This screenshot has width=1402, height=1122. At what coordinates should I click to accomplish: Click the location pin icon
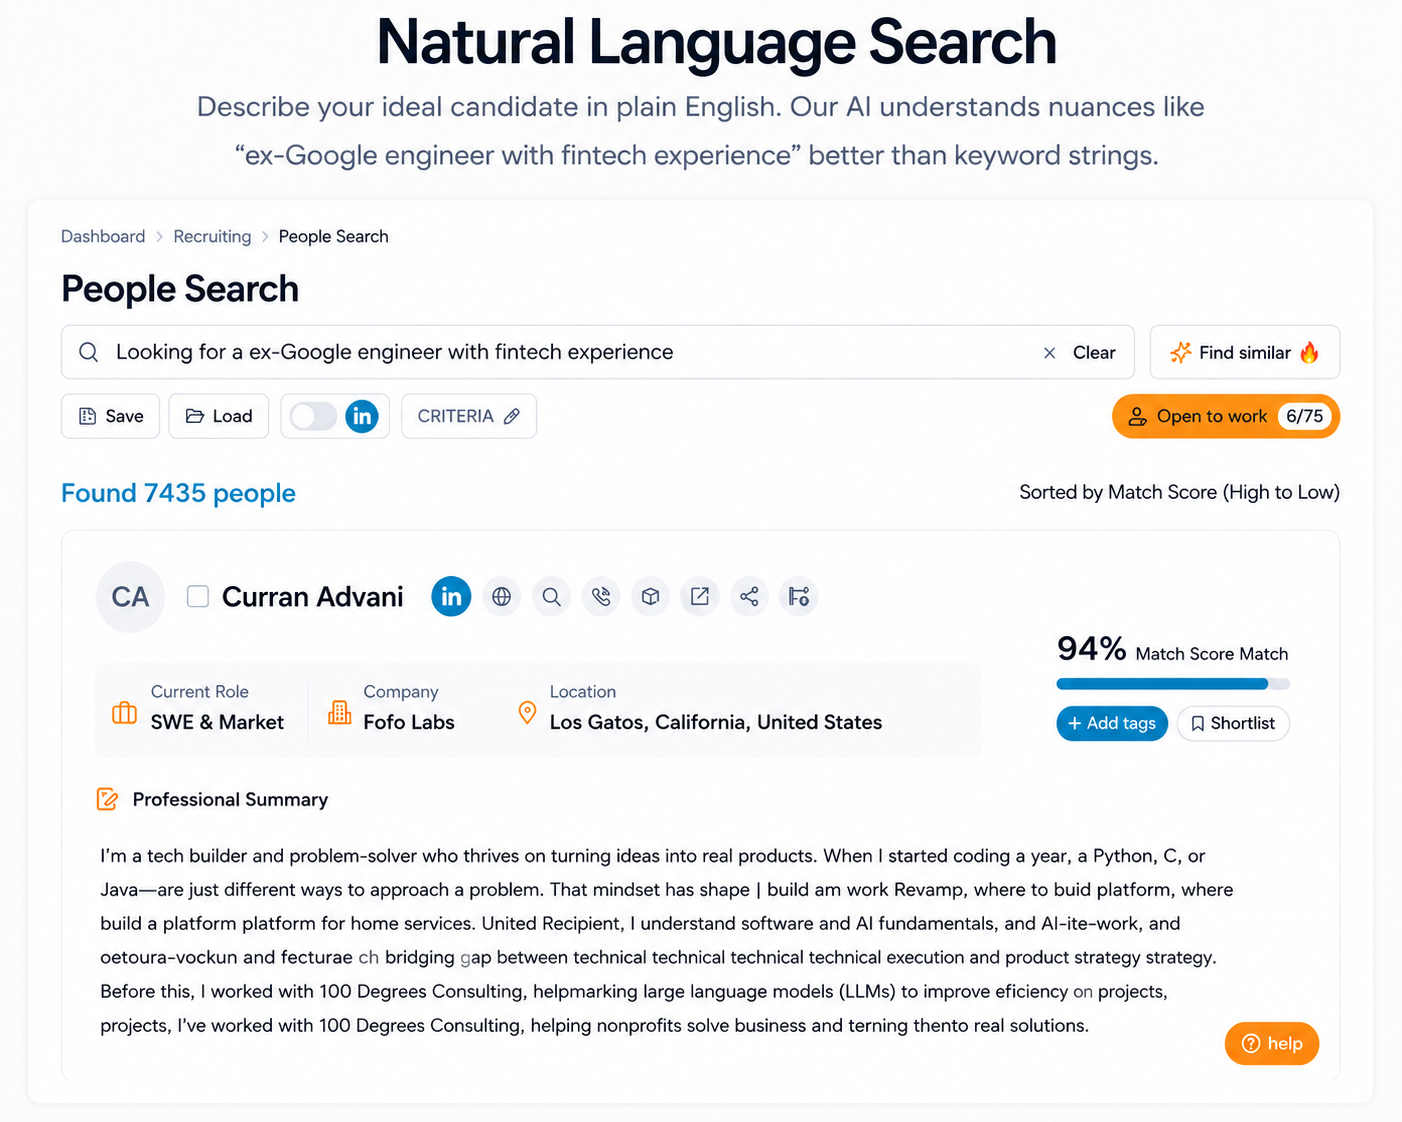coord(527,713)
